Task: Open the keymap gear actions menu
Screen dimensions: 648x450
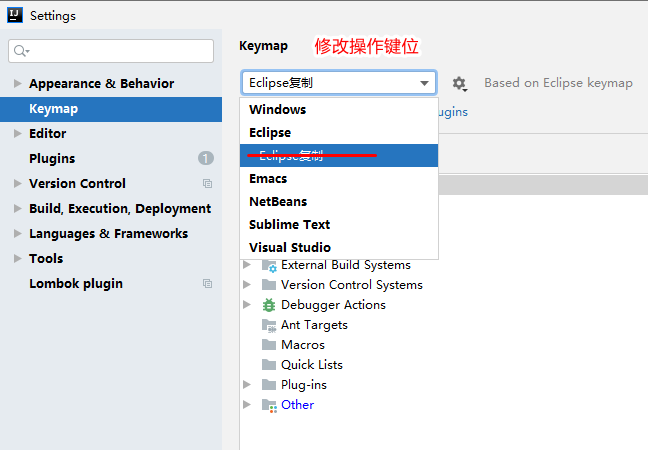Action: point(459,83)
